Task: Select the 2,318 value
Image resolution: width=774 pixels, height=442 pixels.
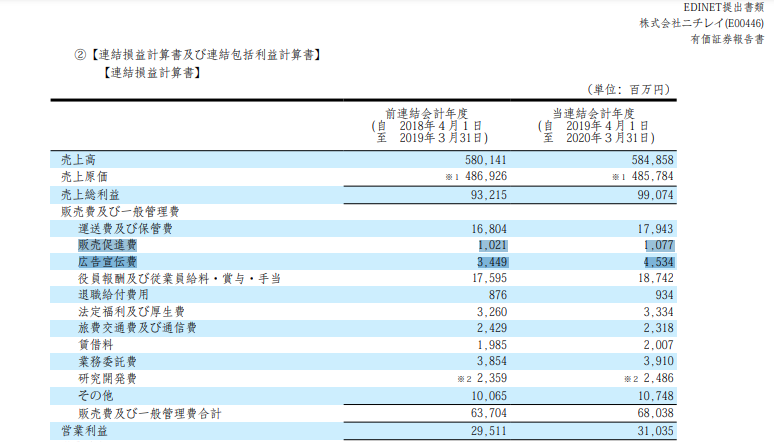Action: tap(658, 328)
